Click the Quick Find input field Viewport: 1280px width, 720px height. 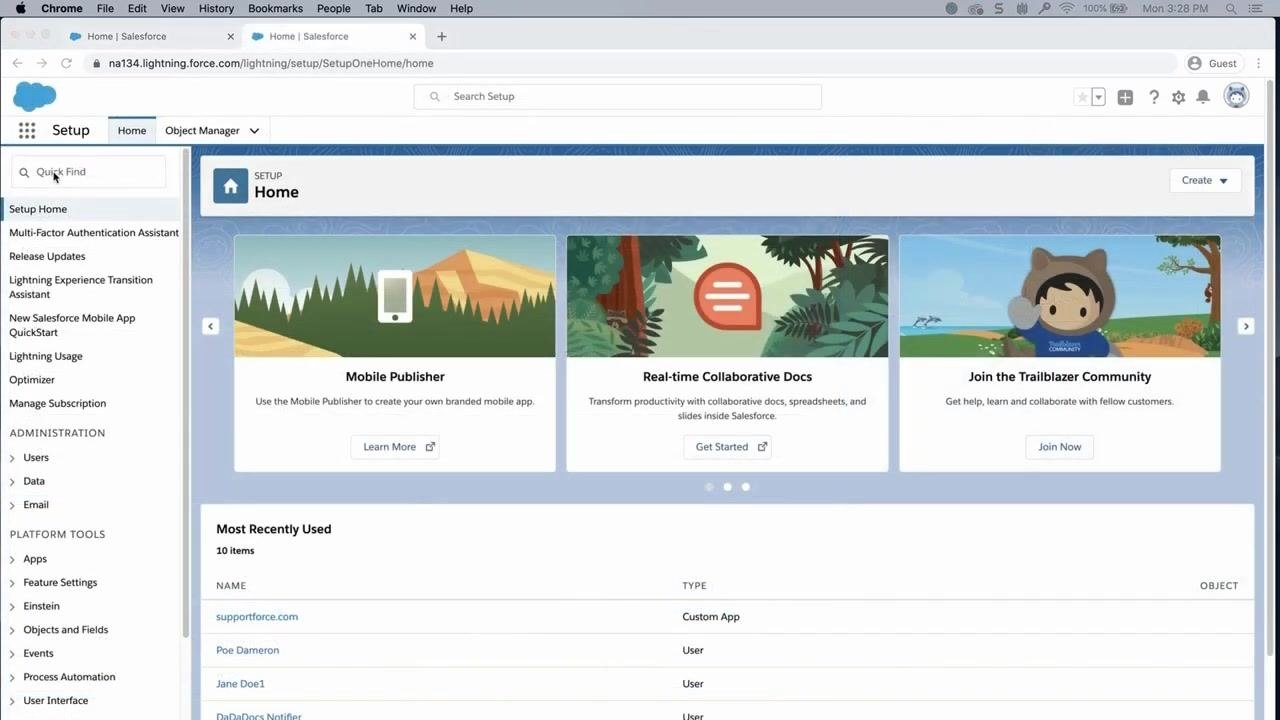tap(89, 172)
